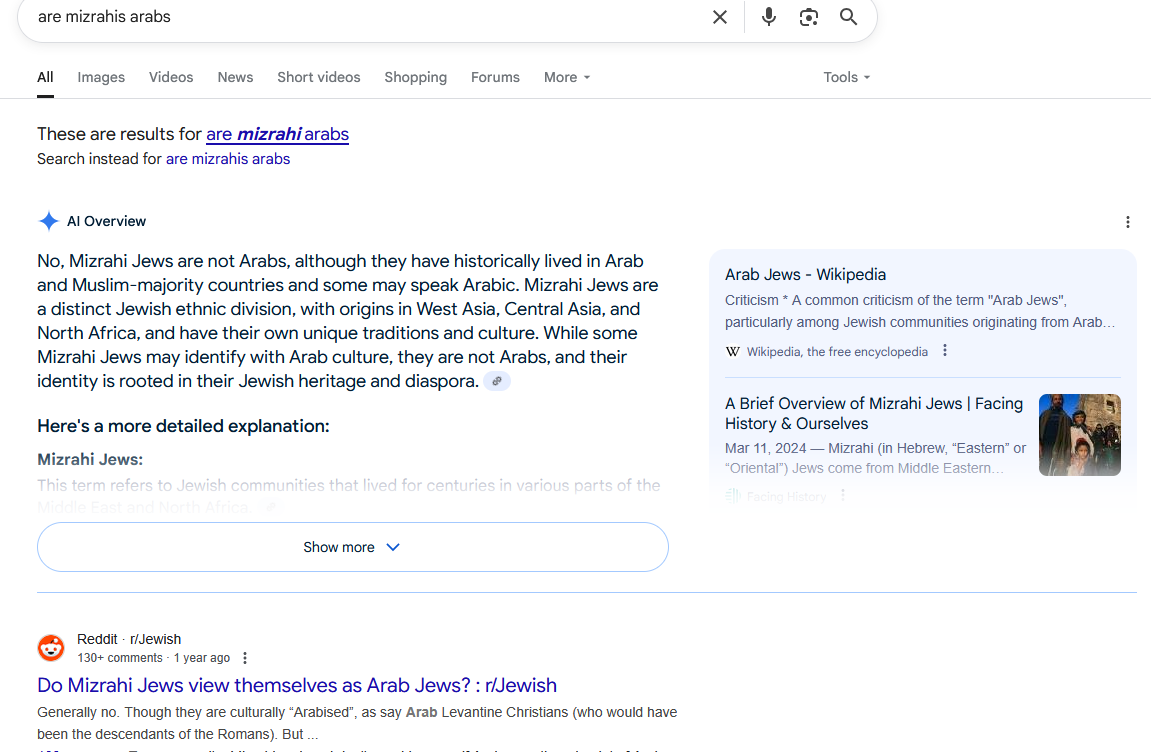1151x752 pixels.
Task: Switch to the Images tab
Action: click(101, 77)
